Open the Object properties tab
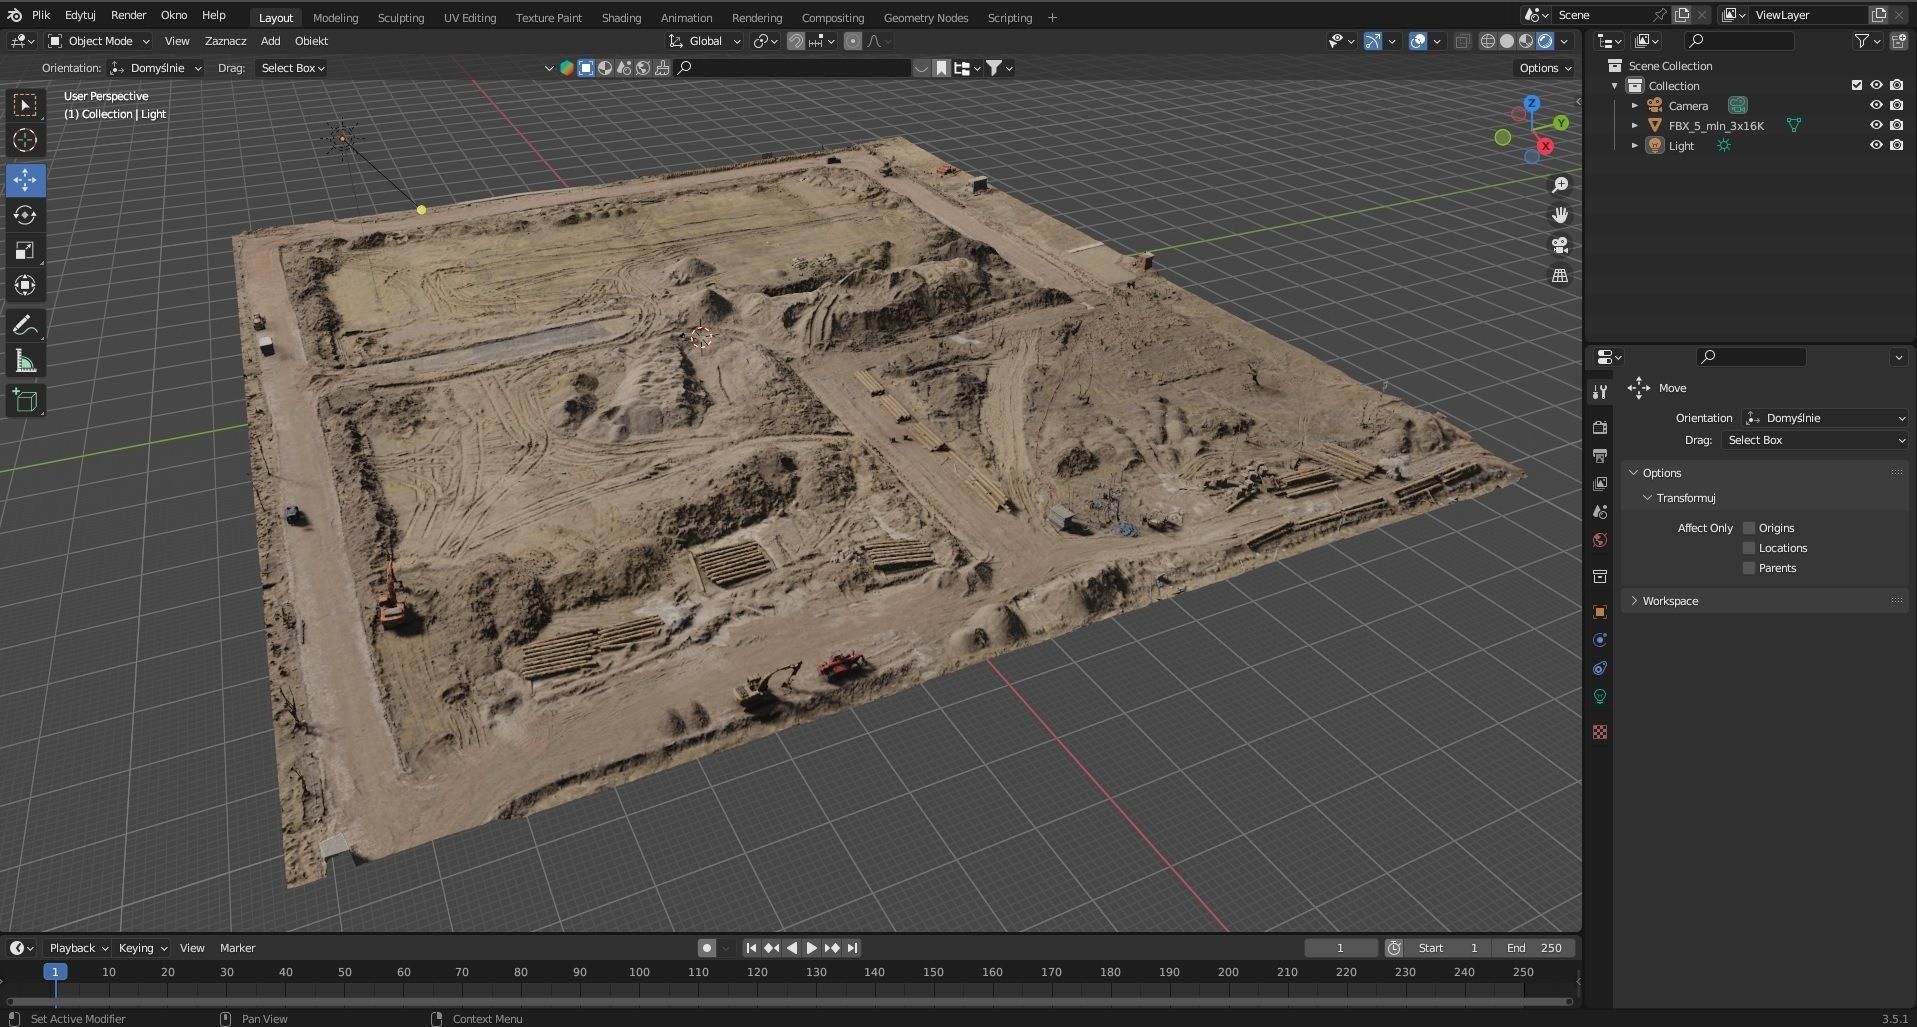The image size is (1917, 1027). (x=1600, y=612)
